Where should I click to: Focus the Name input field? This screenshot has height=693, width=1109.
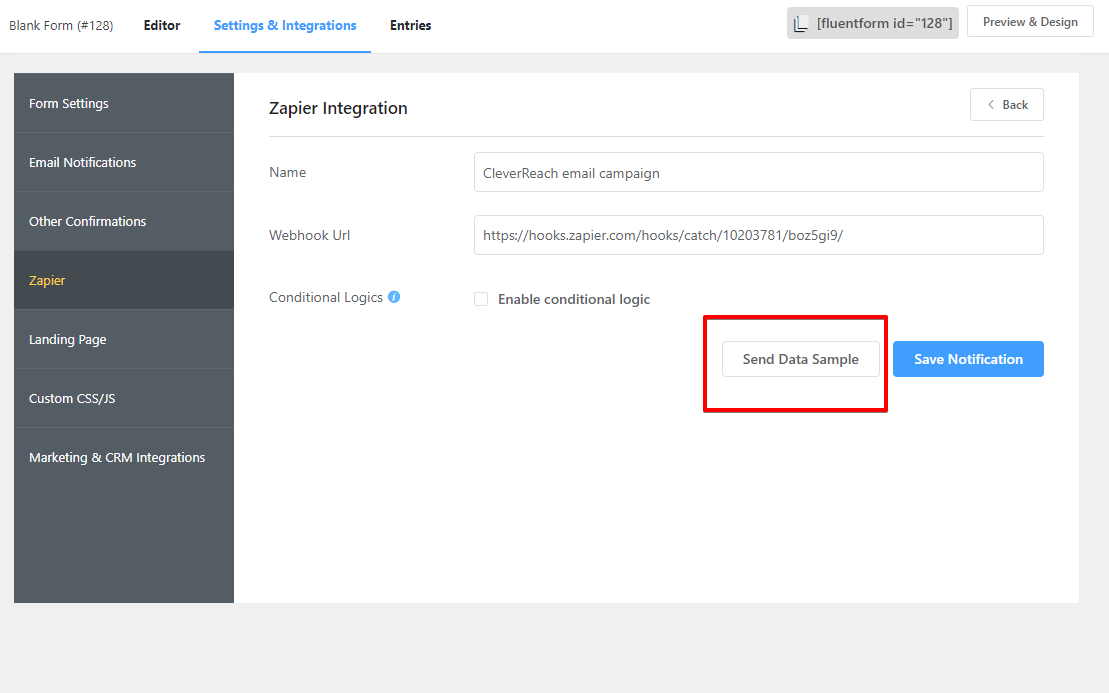[x=759, y=173]
